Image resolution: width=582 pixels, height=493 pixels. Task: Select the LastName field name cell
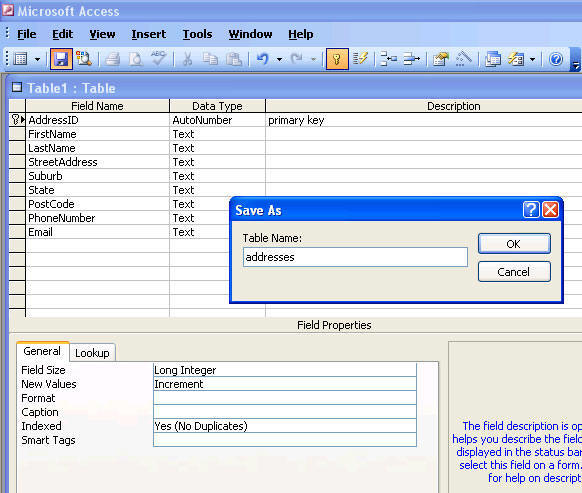tap(97, 148)
